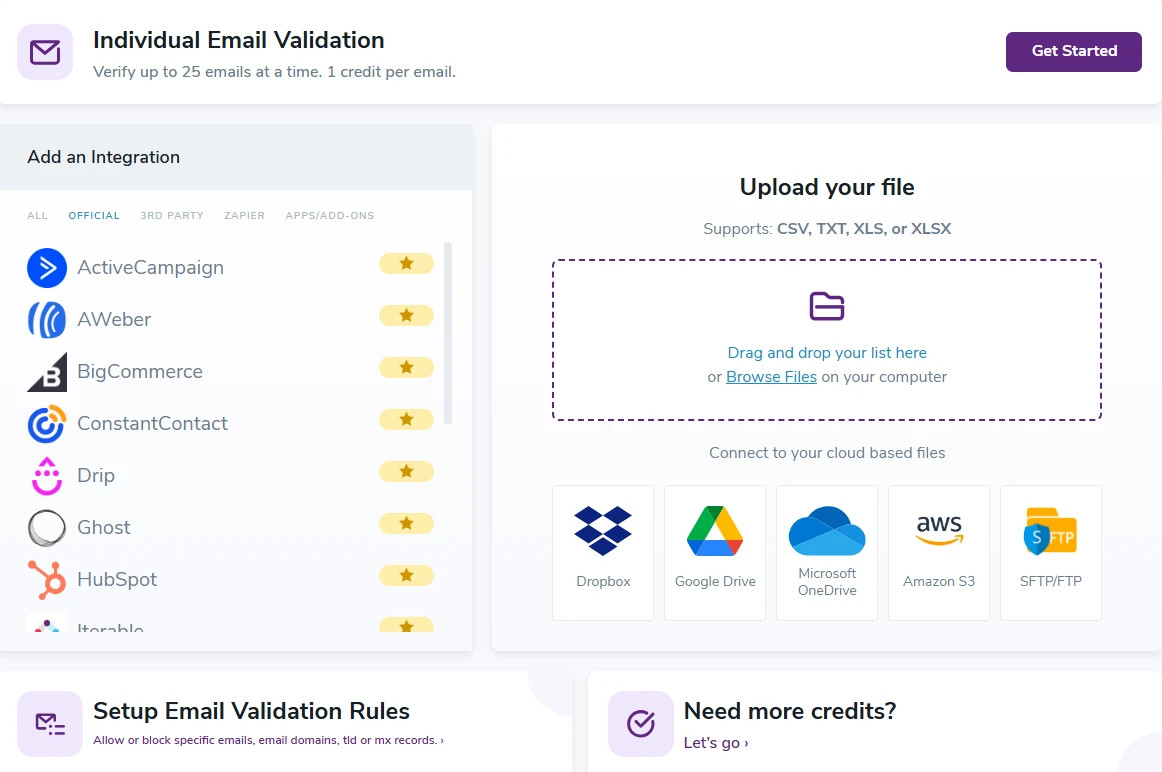The width and height of the screenshot is (1162, 772).
Task: Switch to the ALL integrations tab
Action: [38, 216]
